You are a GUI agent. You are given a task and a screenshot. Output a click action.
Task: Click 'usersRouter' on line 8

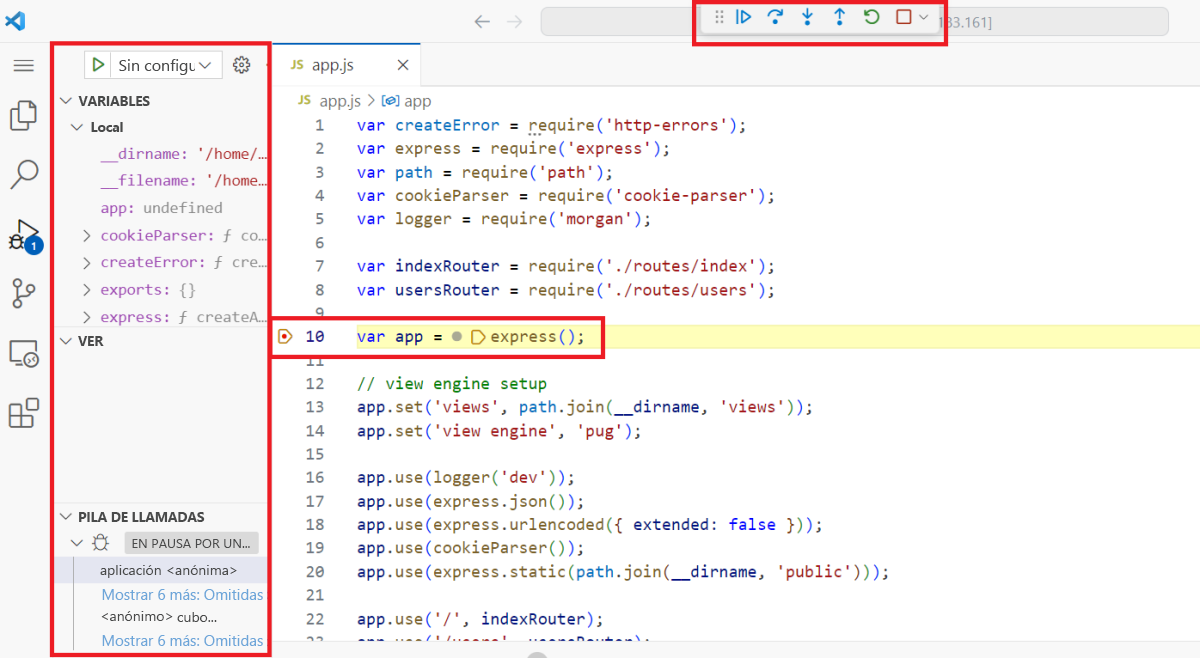[x=448, y=290]
